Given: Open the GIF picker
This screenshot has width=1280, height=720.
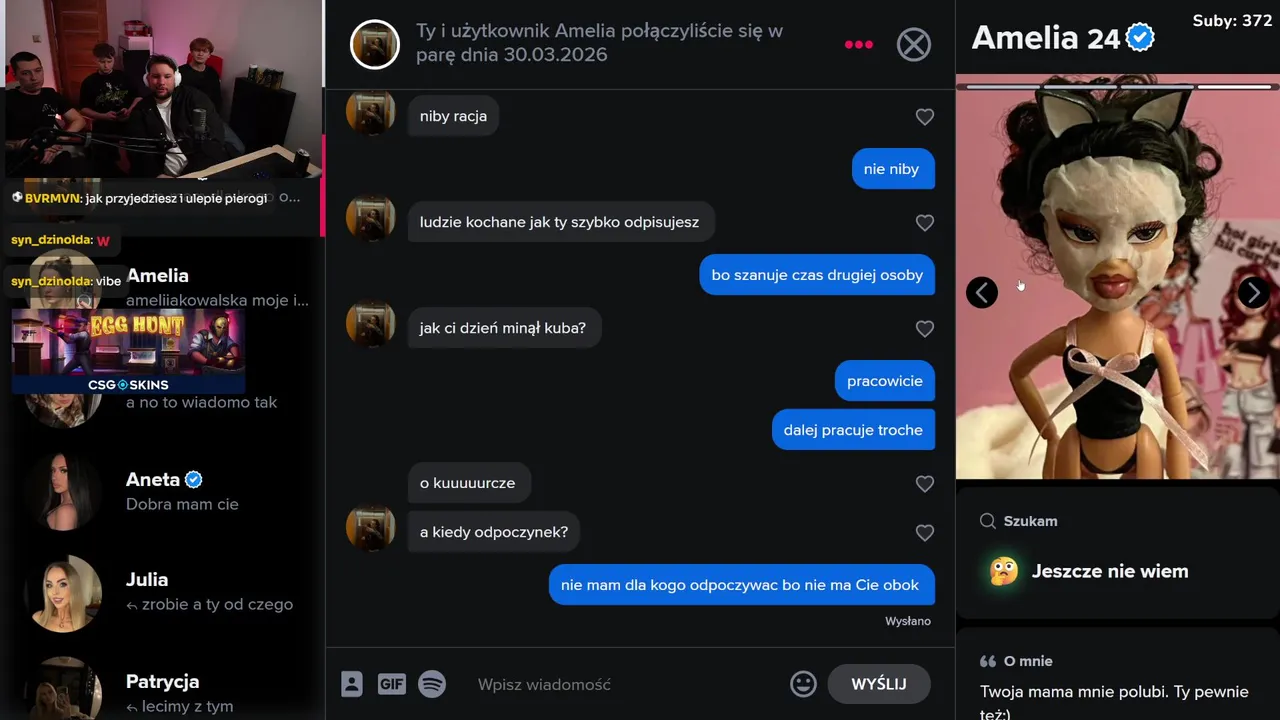Looking at the screenshot, I should pos(392,684).
